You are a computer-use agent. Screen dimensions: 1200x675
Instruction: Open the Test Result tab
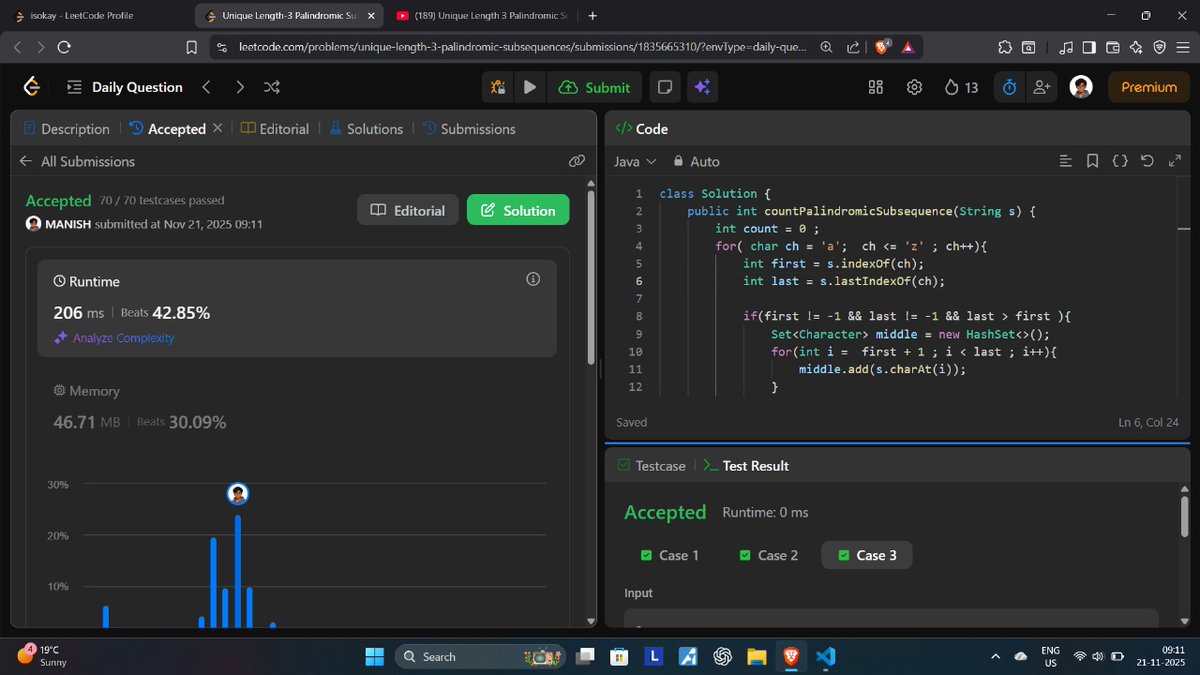(755, 465)
